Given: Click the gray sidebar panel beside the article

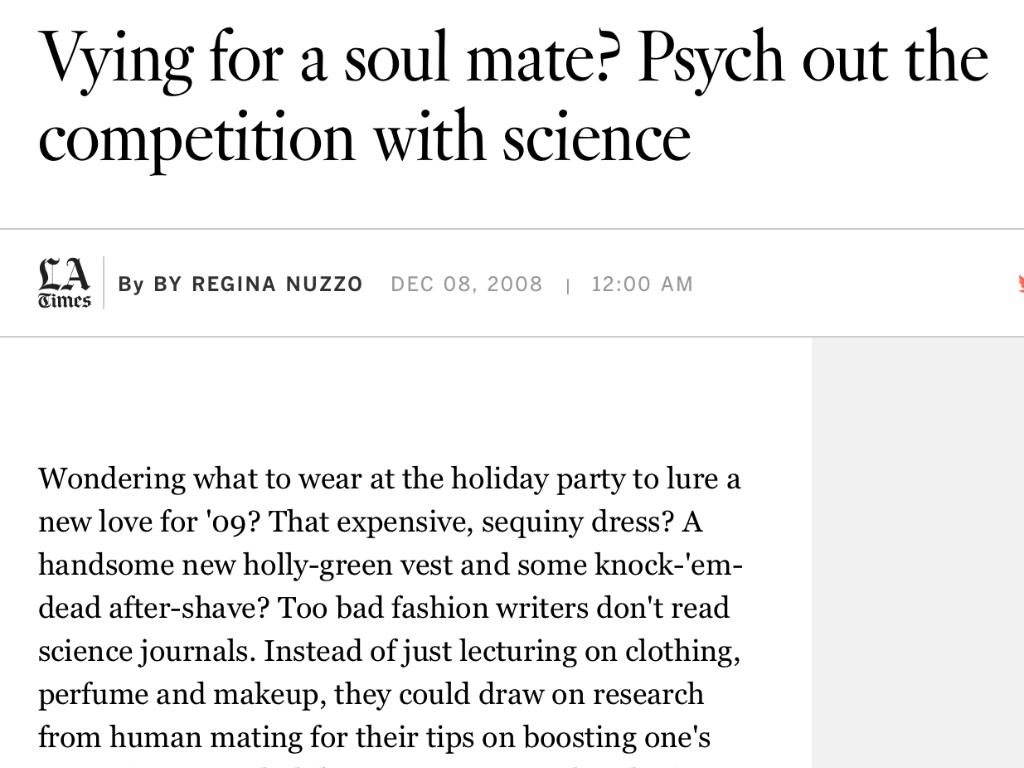Looking at the screenshot, I should pyautogui.click(x=917, y=550).
